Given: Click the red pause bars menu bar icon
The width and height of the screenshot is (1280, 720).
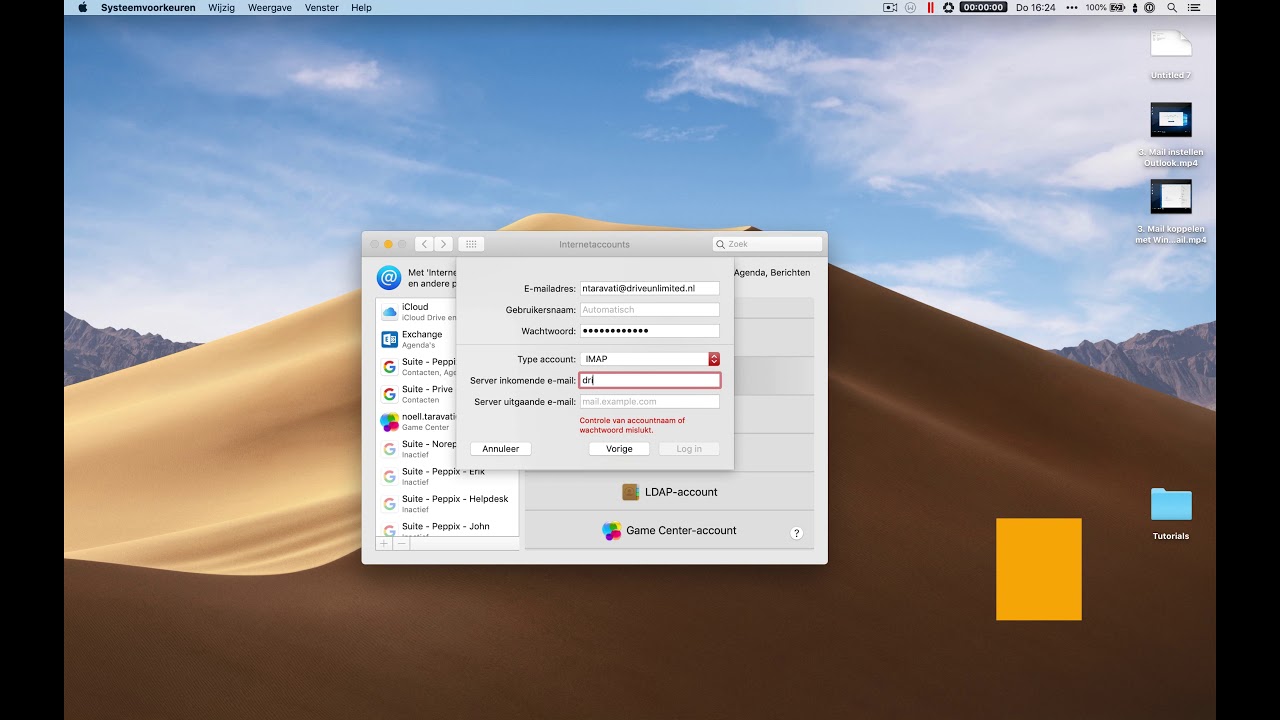Looking at the screenshot, I should [930, 7].
